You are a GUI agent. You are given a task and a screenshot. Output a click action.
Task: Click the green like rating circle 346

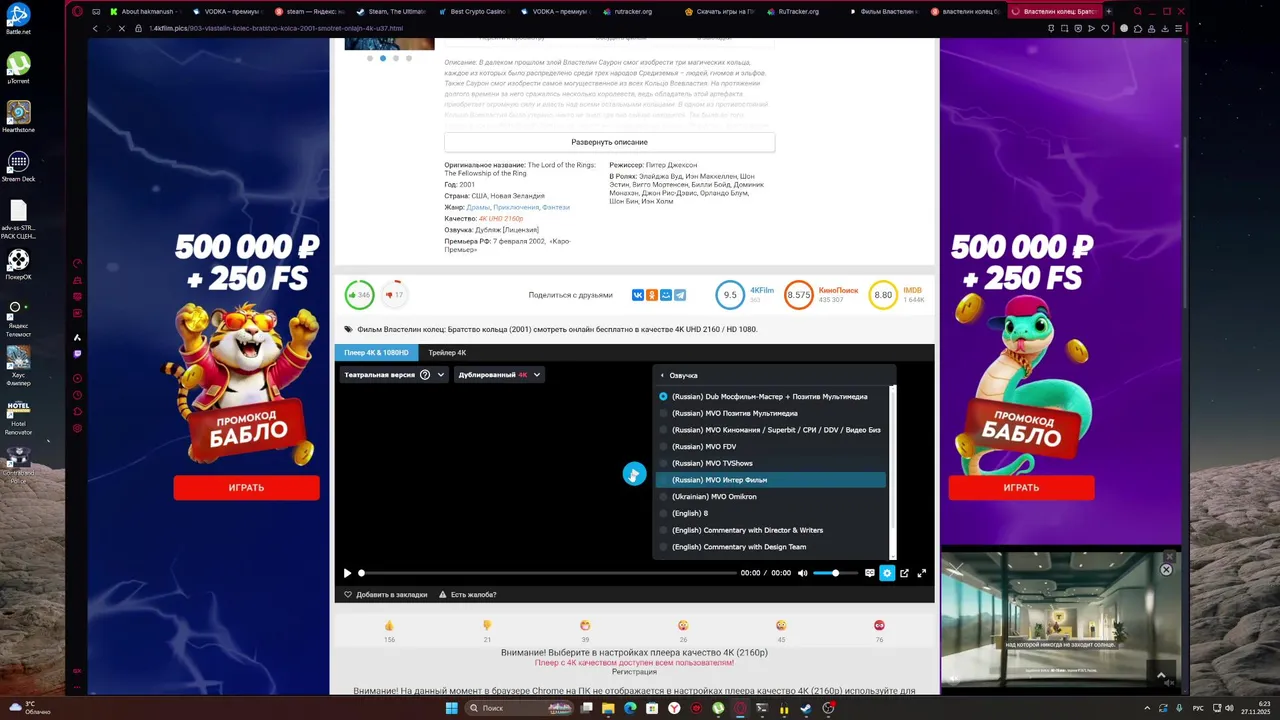click(359, 295)
